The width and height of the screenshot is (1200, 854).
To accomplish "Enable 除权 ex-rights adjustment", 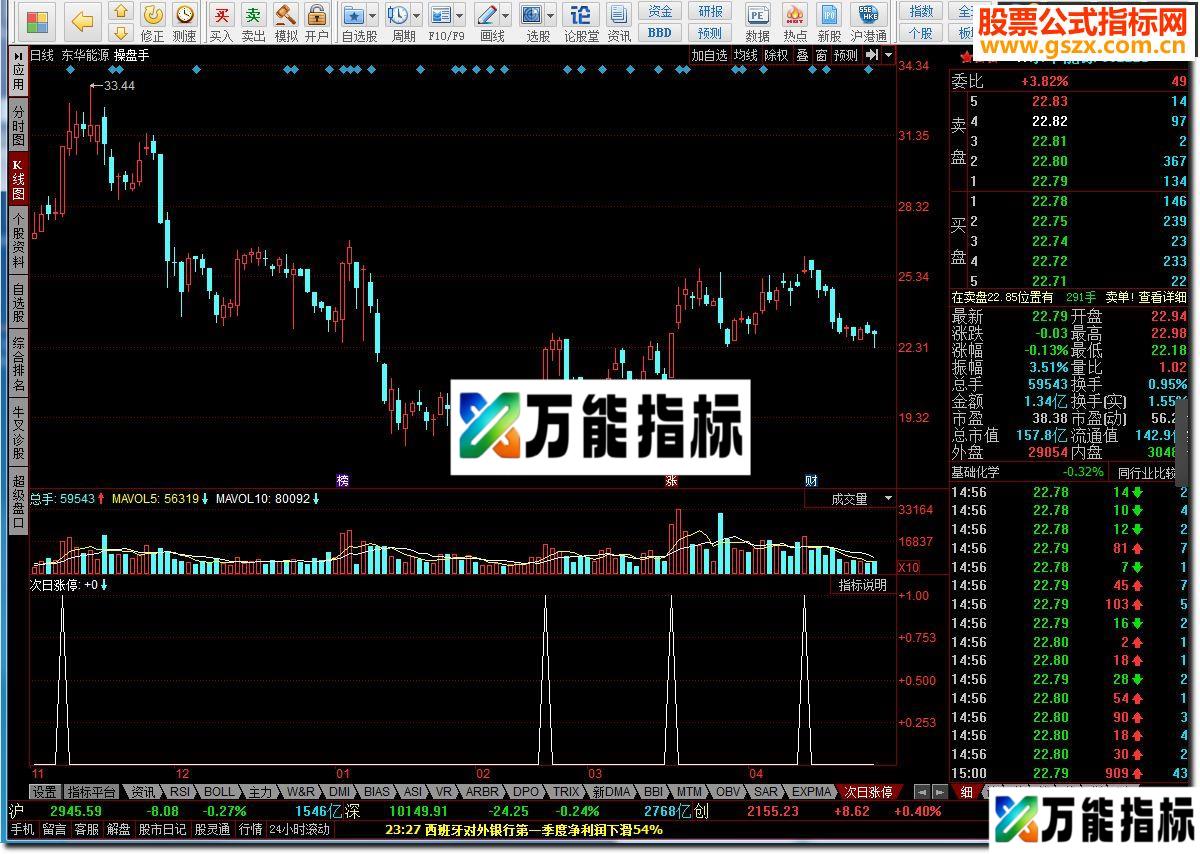I will [775, 55].
